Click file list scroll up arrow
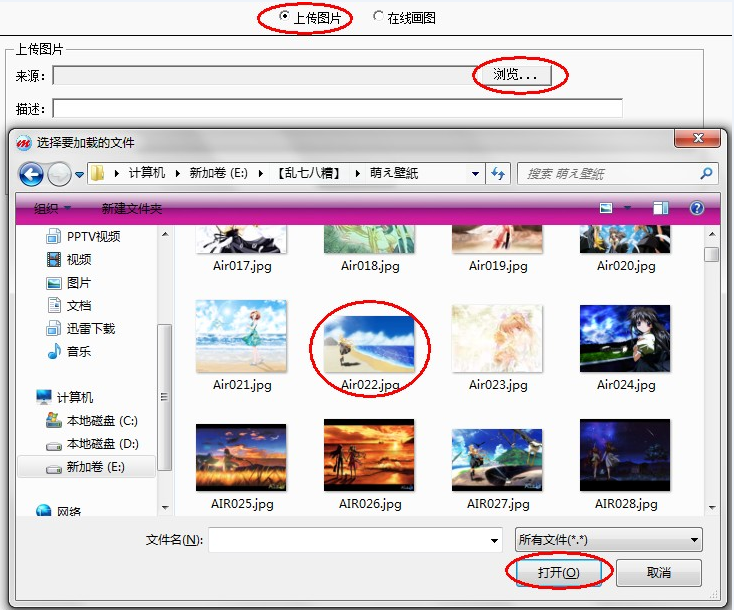734x610 pixels. [712, 234]
